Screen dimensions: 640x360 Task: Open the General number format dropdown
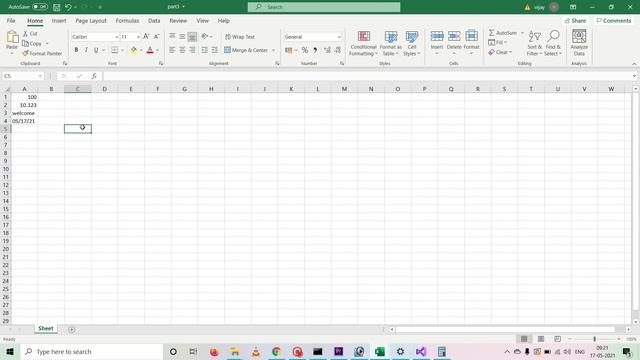(339, 37)
